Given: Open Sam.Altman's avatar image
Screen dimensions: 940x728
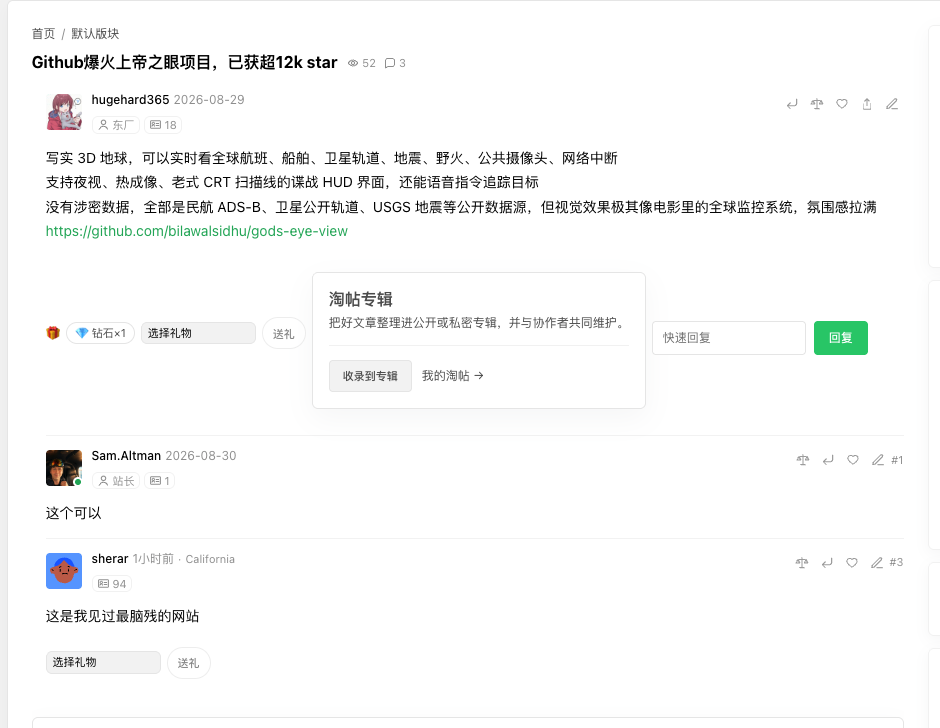Looking at the screenshot, I should coord(64,468).
